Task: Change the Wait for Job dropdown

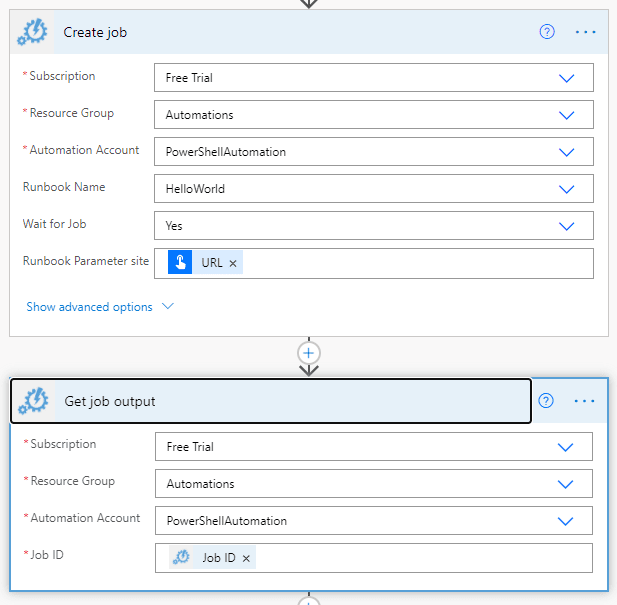Action: (x=567, y=226)
